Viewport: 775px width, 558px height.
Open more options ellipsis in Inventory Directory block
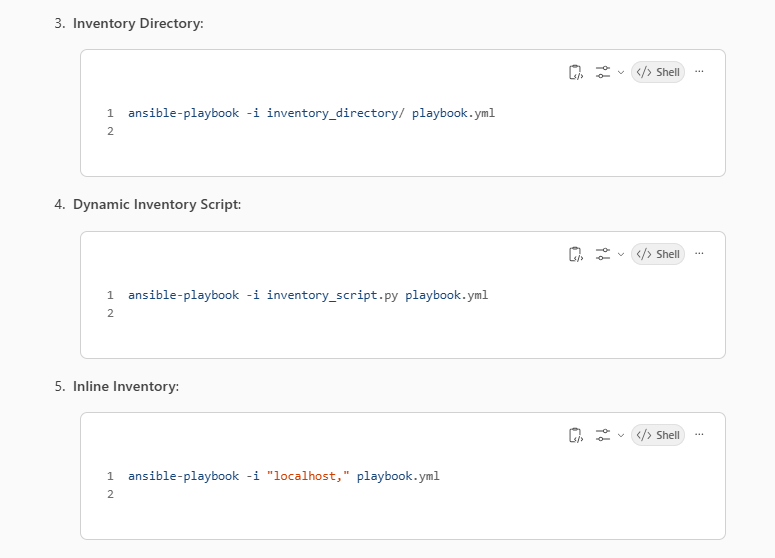(699, 72)
